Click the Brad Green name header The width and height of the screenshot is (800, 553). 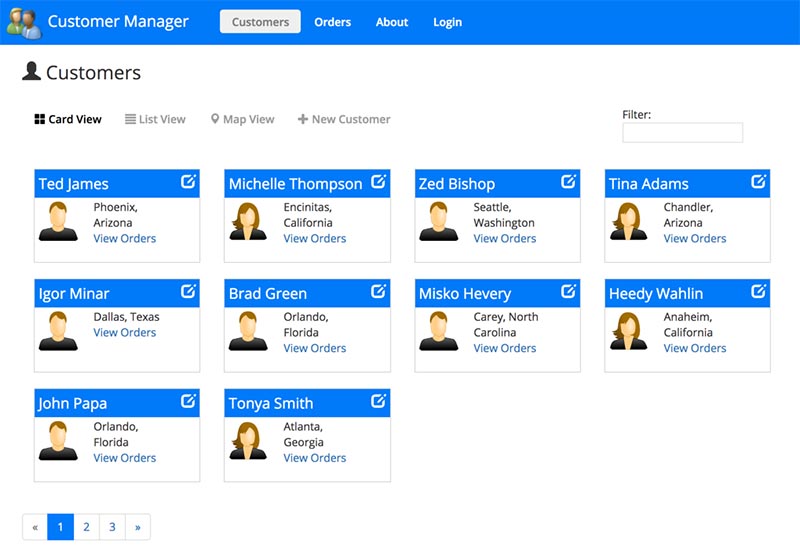(x=268, y=294)
